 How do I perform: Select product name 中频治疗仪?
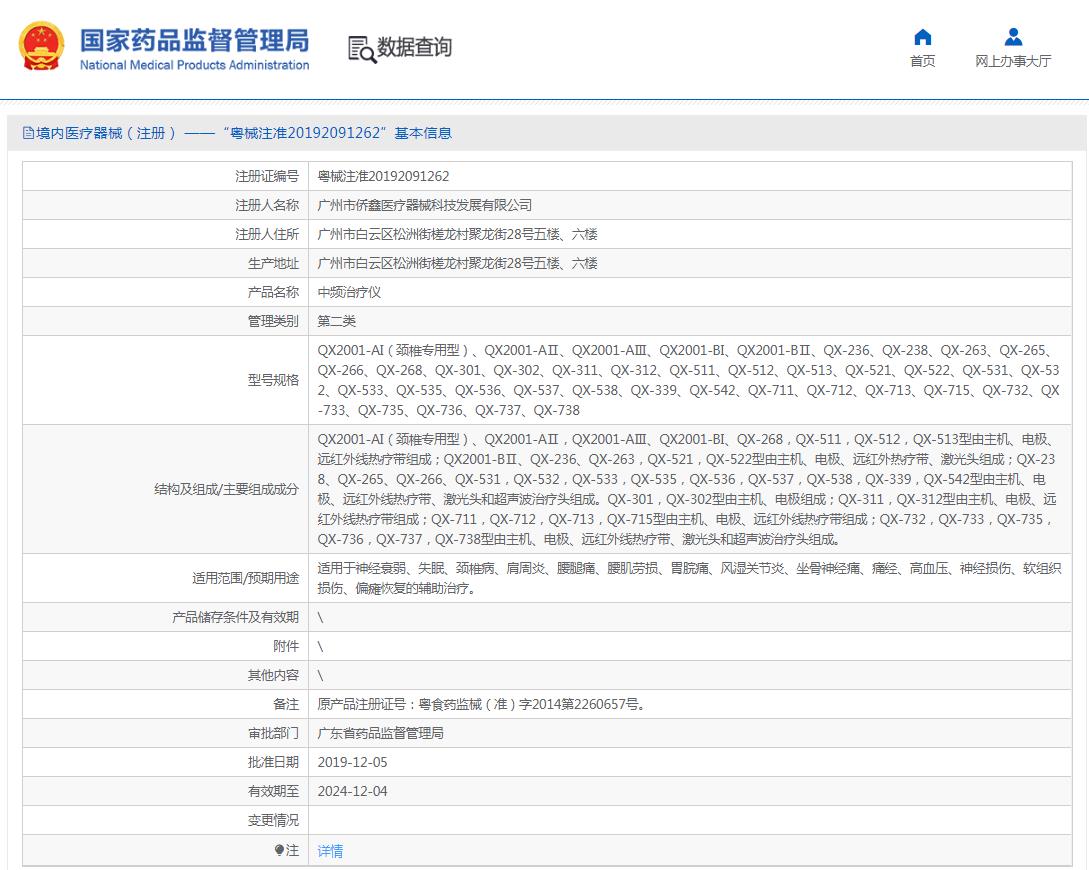349,292
